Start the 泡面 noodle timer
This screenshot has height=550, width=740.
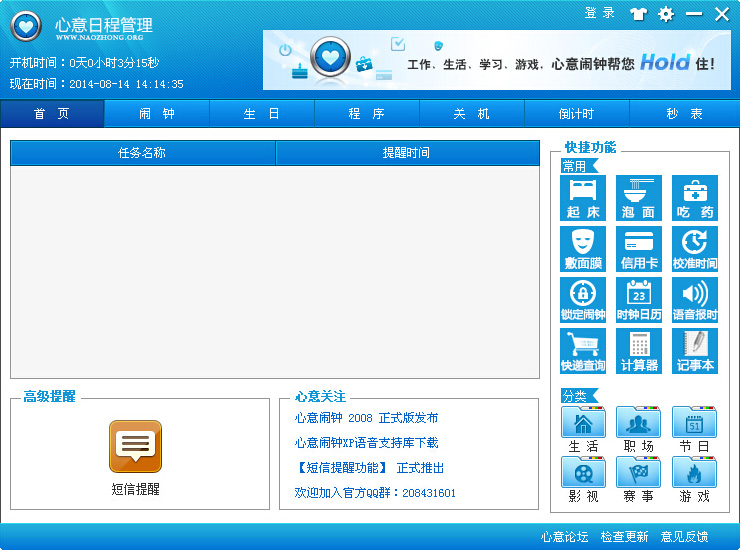pyautogui.click(x=639, y=198)
